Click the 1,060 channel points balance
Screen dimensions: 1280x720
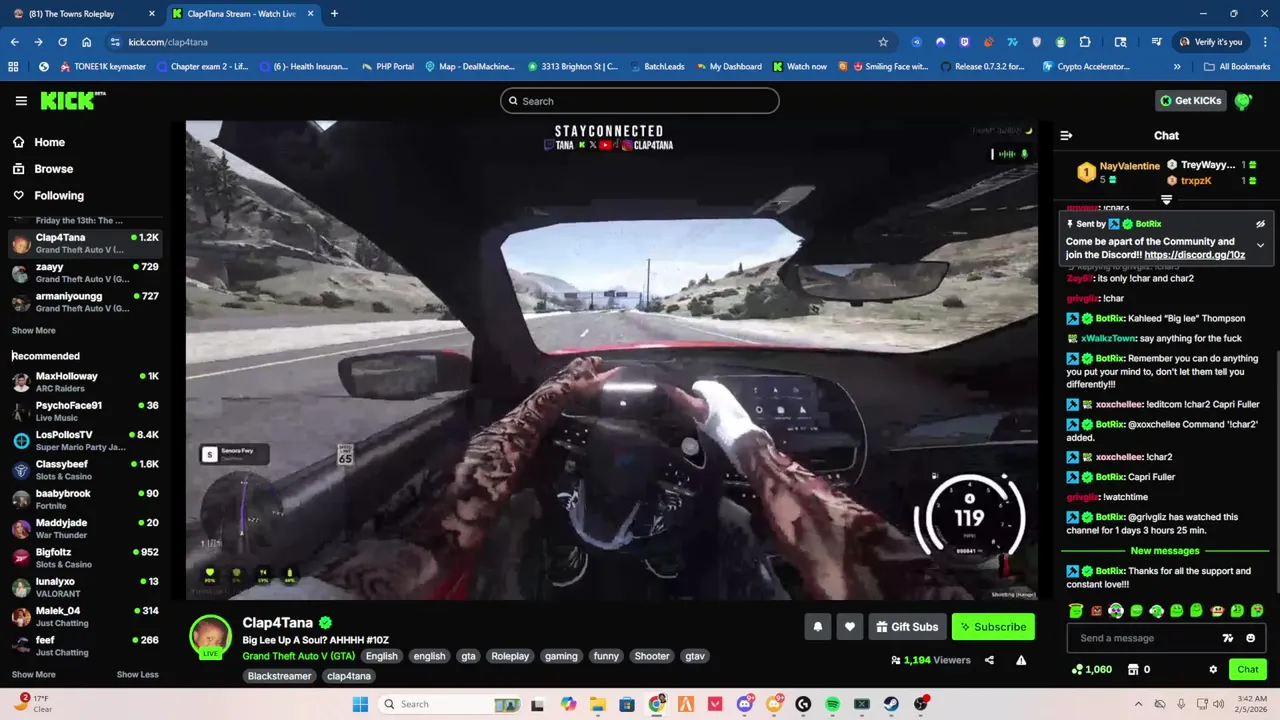pyautogui.click(x=1091, y=669)
